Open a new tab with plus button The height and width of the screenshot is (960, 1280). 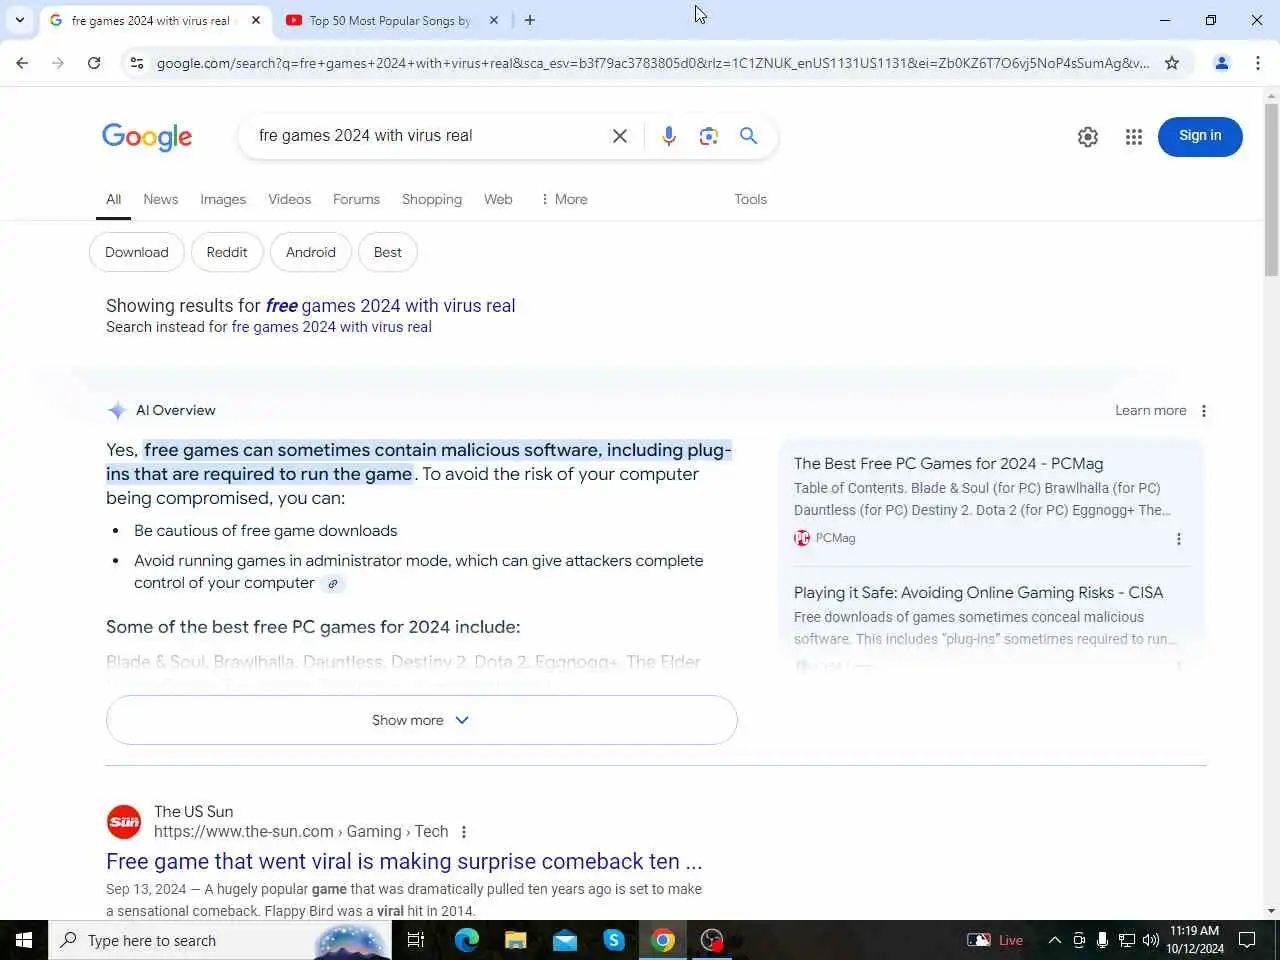point(530,20)
